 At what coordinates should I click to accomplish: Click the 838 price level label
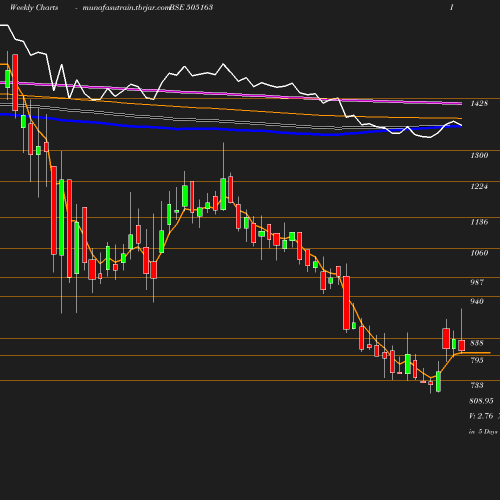click(x=477, y=343)
